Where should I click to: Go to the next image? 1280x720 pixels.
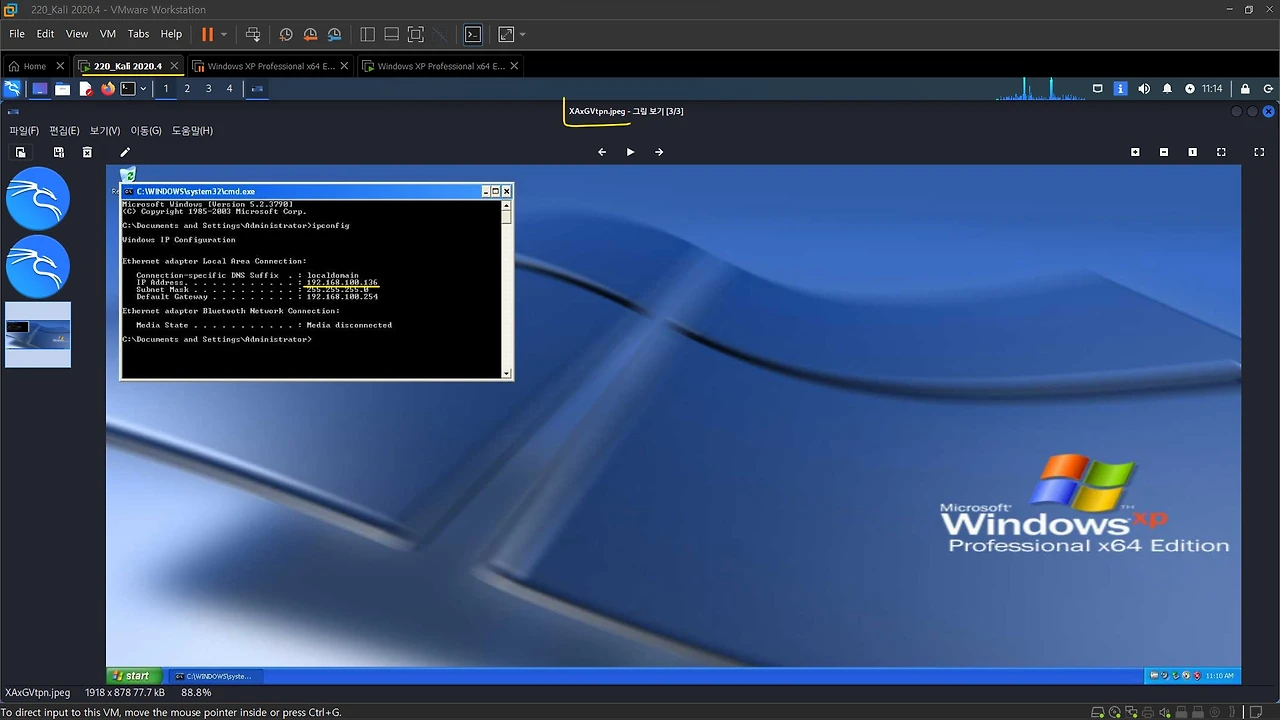659,152
